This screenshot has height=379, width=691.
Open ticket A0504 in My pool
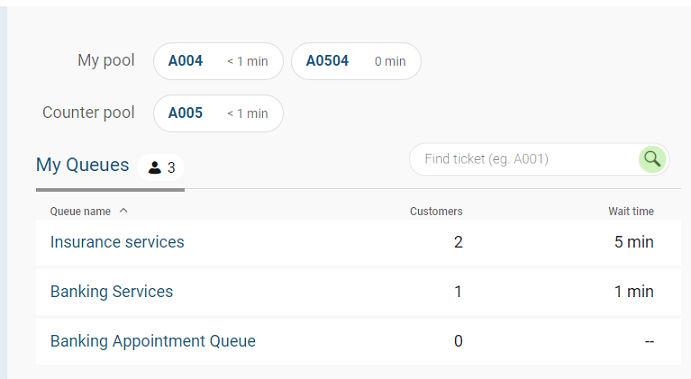[356, 61]
